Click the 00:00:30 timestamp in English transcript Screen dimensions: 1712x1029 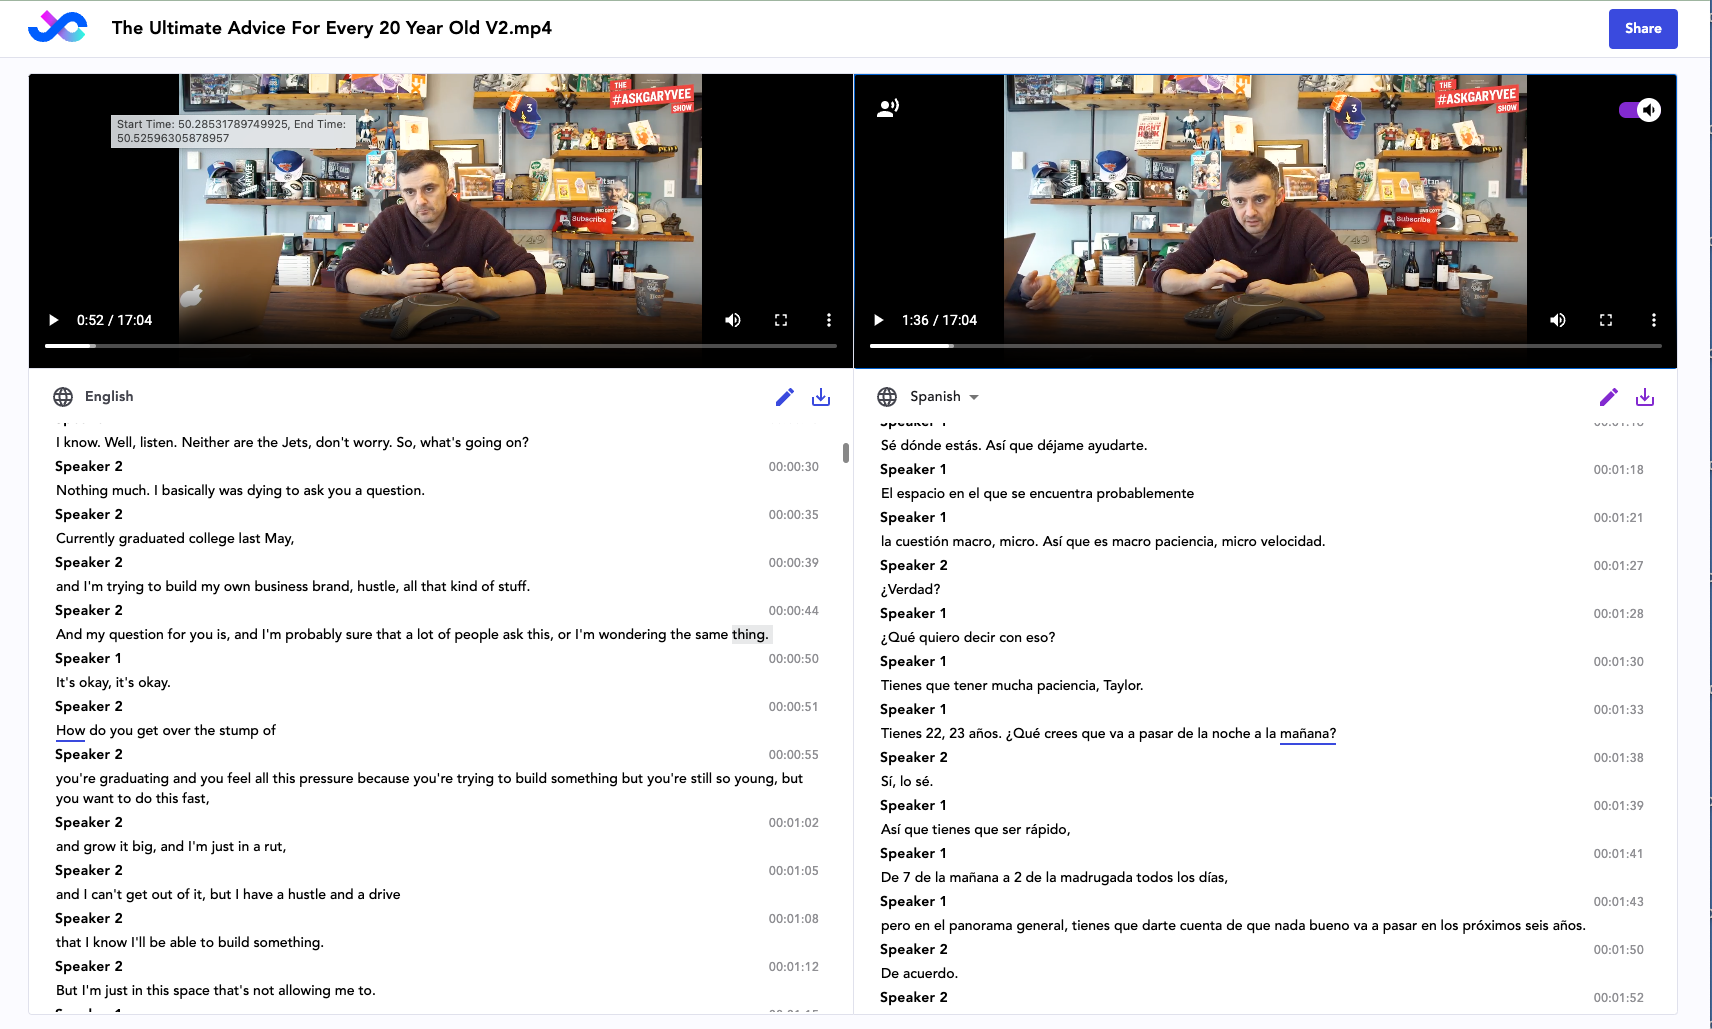(x=793, y=467)
